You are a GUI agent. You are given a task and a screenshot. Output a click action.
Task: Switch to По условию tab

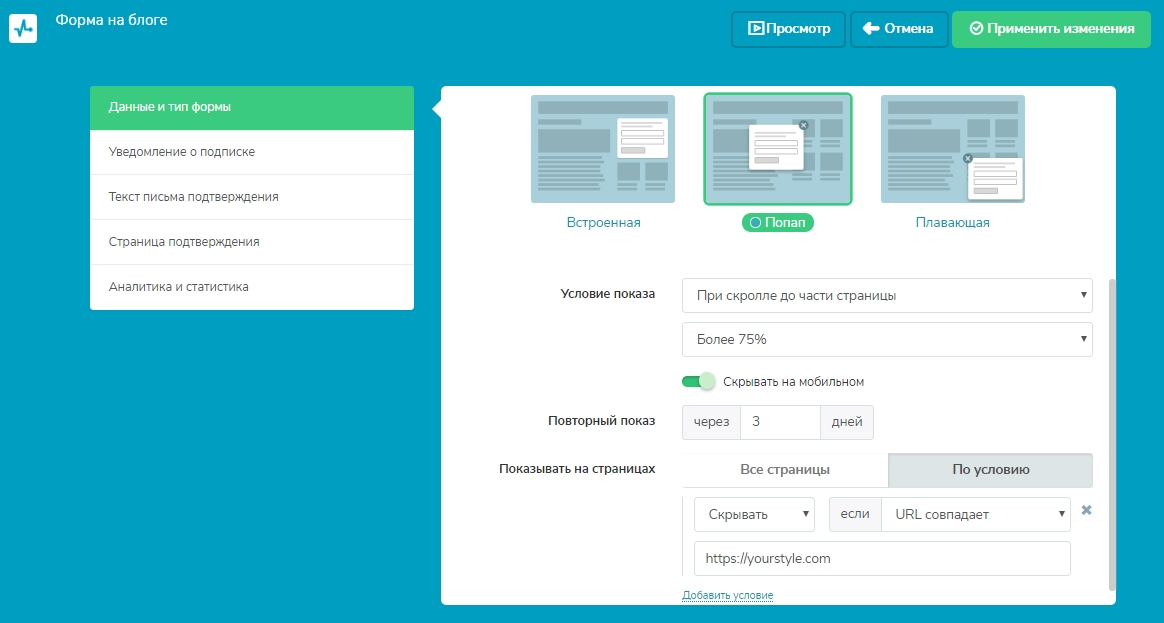tap(990, 470)
